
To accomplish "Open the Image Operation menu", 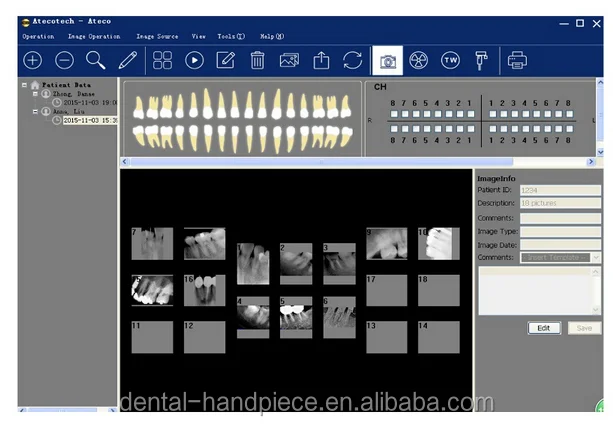I will coord(94,36).
